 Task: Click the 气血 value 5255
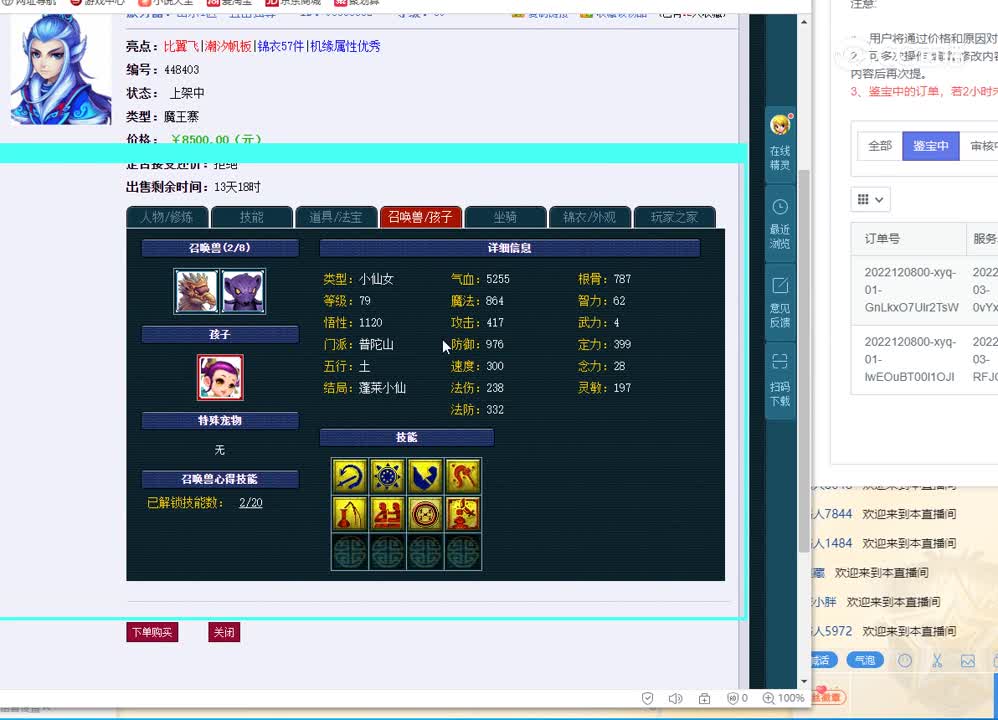click(x=498, y=279)
